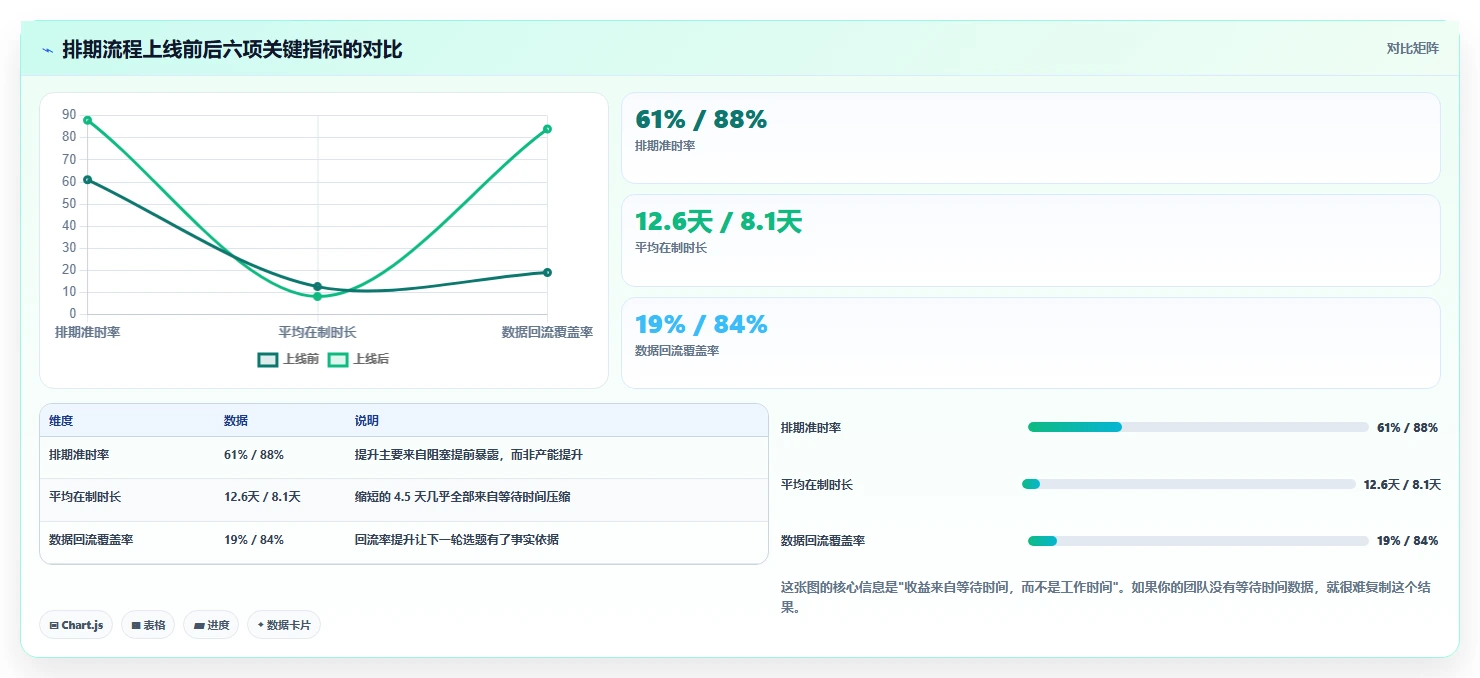
Task: Select the 进度 tag chip
Action: click(211, 625)
